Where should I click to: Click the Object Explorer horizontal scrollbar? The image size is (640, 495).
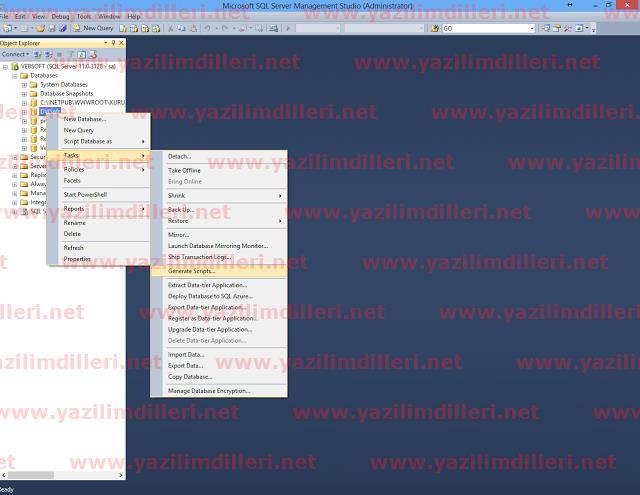(62, 475)
